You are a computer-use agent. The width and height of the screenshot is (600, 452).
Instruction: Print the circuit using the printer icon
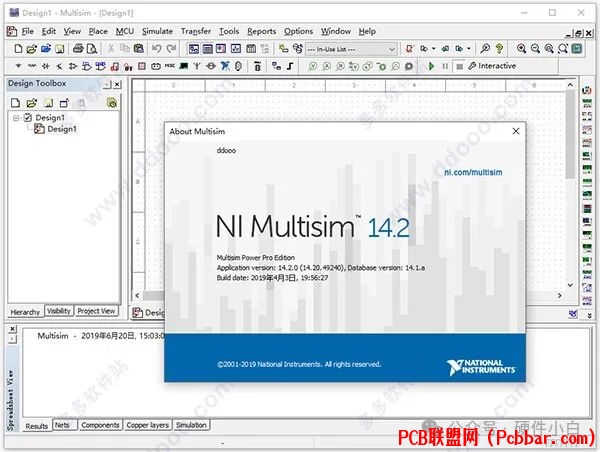click(x=78, y=49)
